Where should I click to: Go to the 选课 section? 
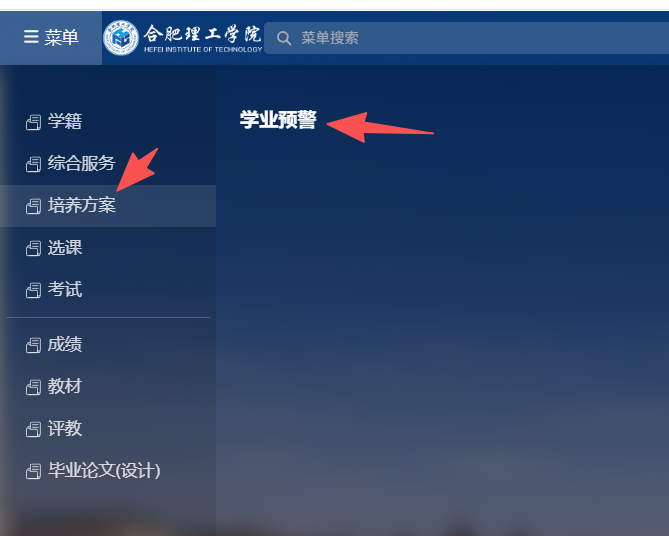point(108,248)
